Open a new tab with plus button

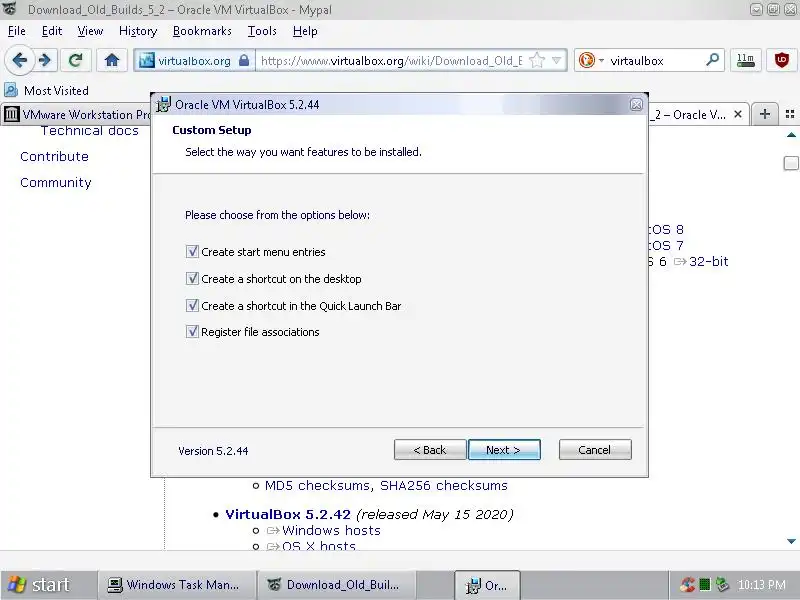click(x=764, y=114)
